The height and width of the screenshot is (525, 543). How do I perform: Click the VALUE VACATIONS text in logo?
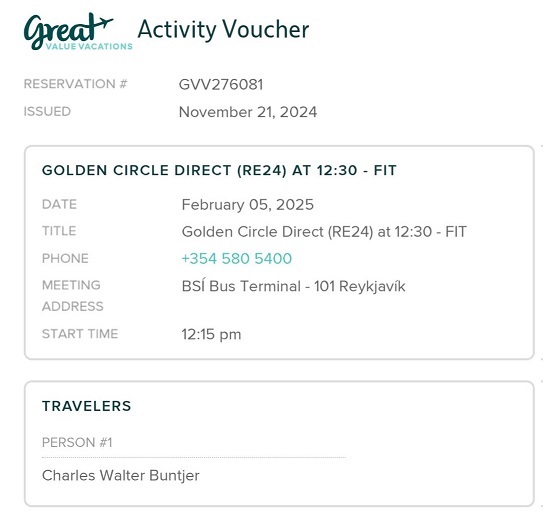(x=89, y=46)
